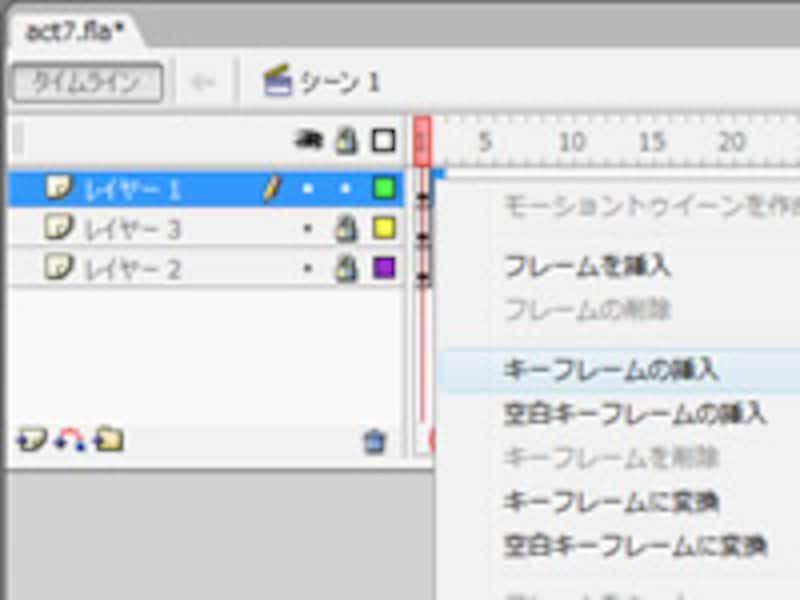This screenshot has width=800, height=600.
Task: Click the delete layer trash icon
Action: (375, 441)
